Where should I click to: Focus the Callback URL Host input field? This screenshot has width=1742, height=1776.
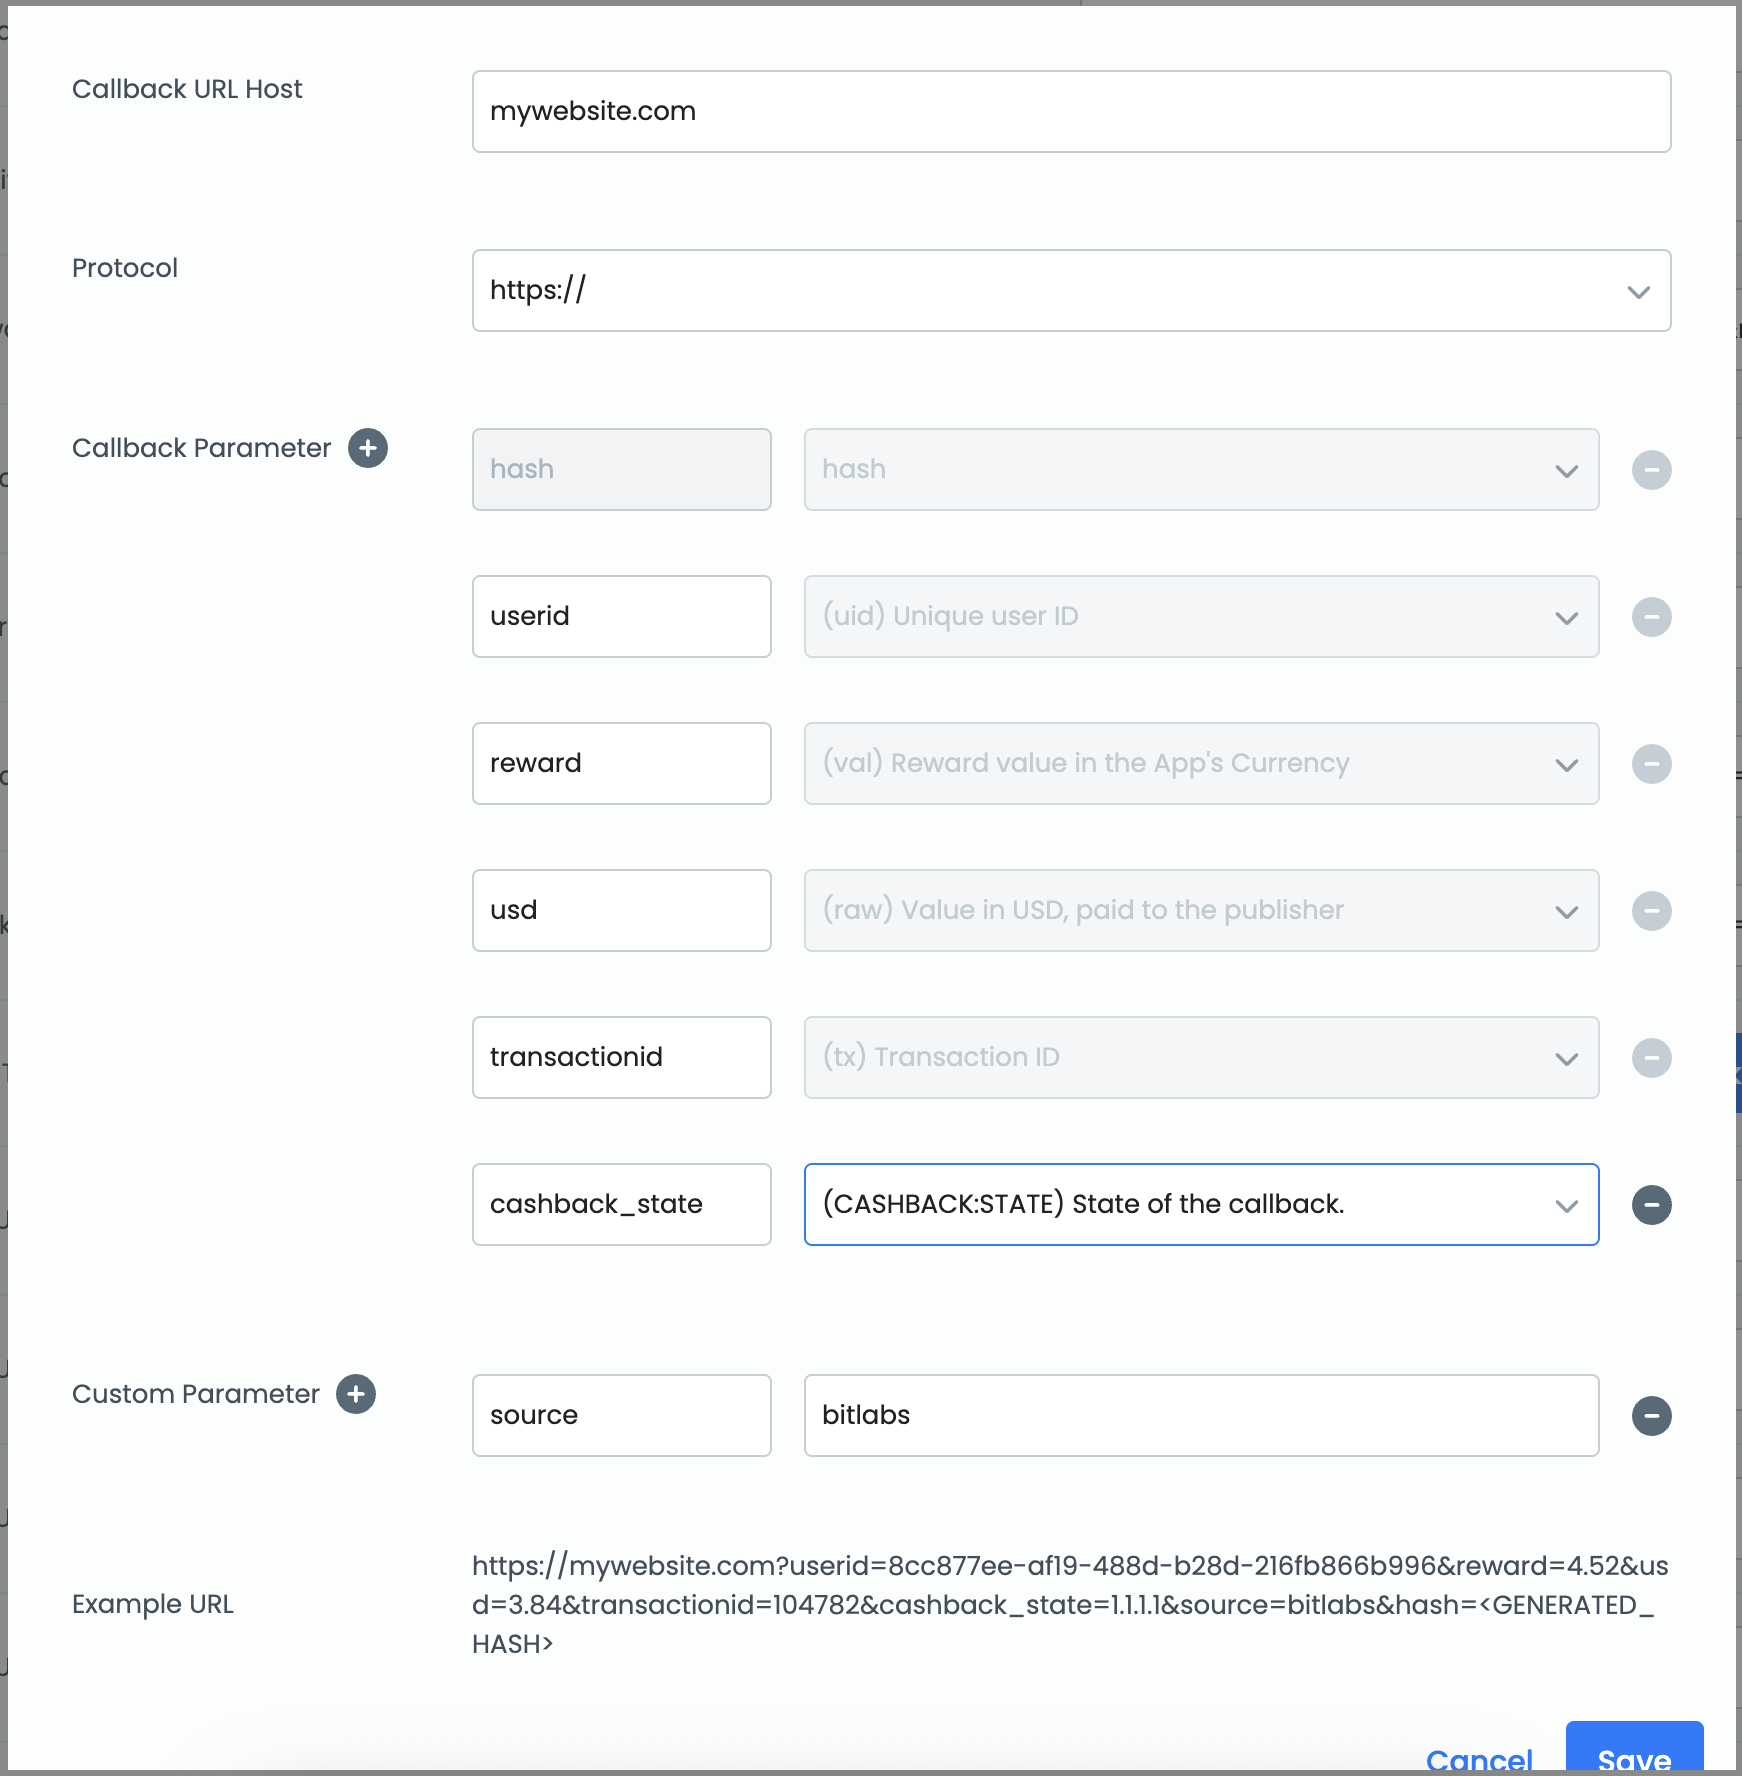(1071, 112)
